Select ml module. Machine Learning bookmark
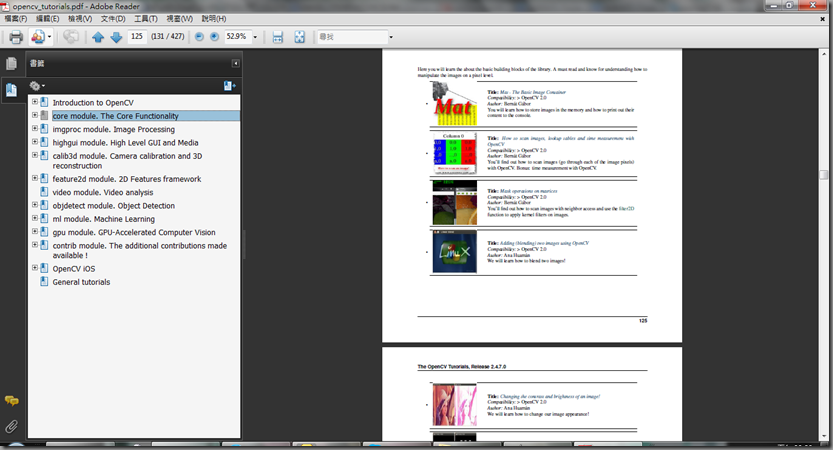 (x=104, y=219)
